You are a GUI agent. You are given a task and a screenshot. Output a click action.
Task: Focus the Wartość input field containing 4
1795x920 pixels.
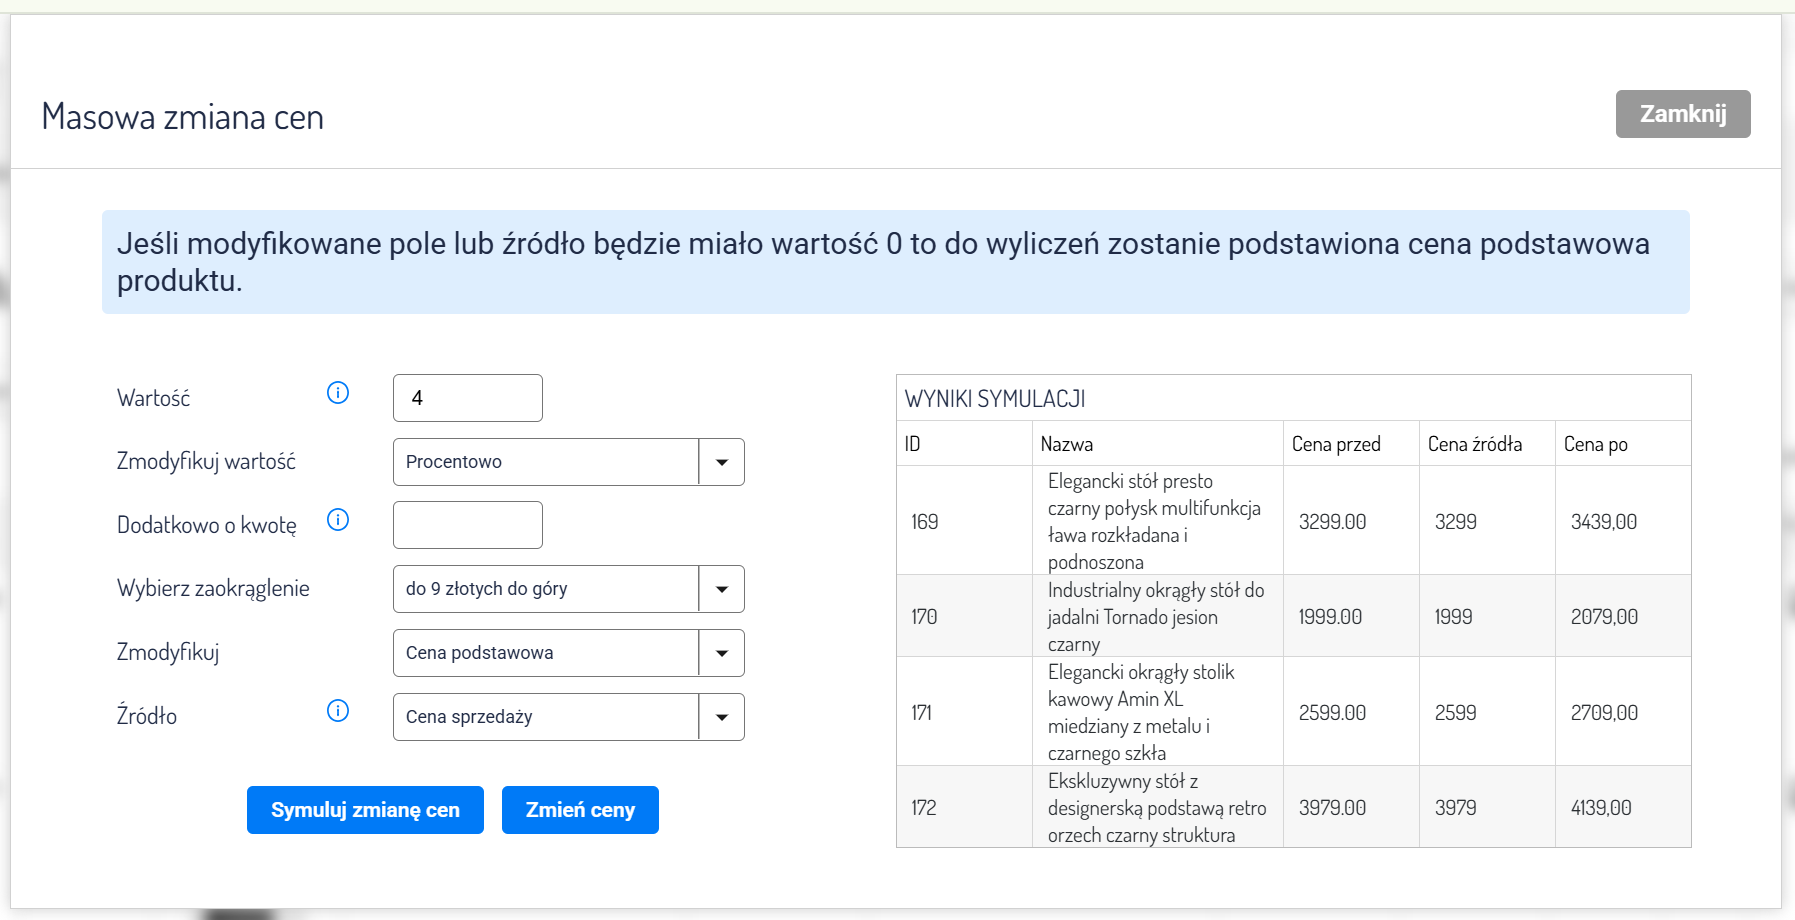[x=468, y=398]
